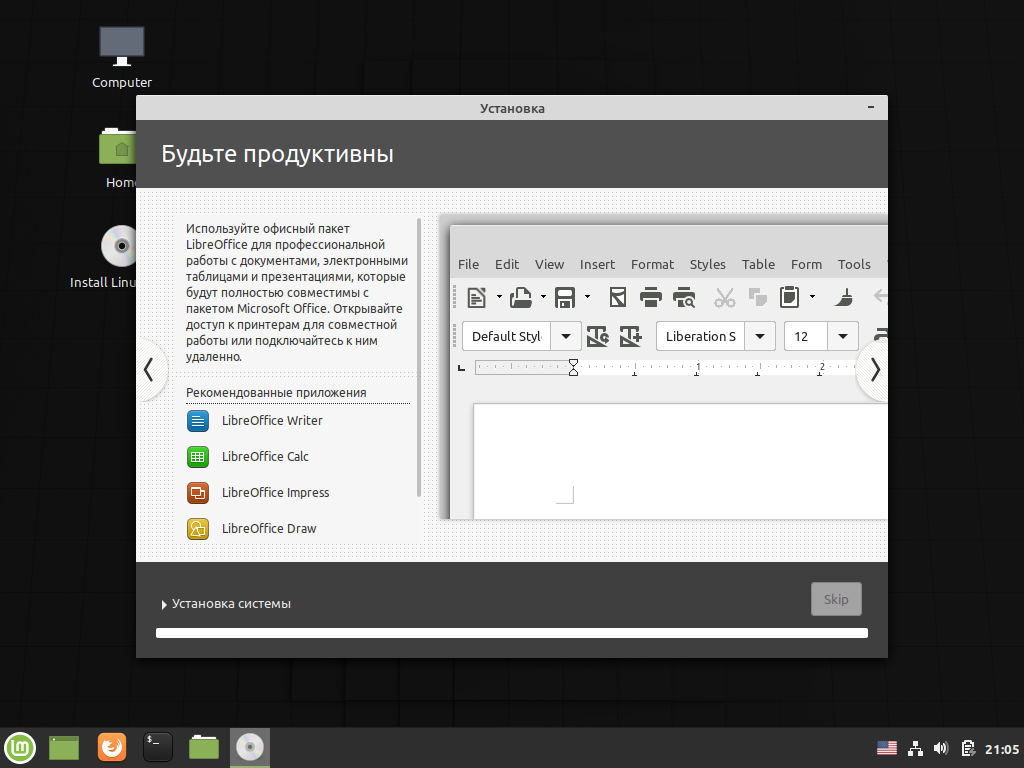The height and width of the screenshot is (768, 1024).
Task: Click the US flag keyboard layout indicator
Action: (x=886, y=748)
